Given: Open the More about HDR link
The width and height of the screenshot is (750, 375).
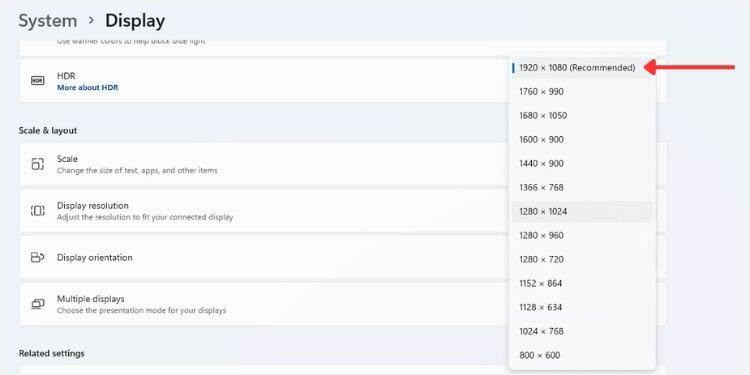Looking at the screenshot, I should coord(88,88).
